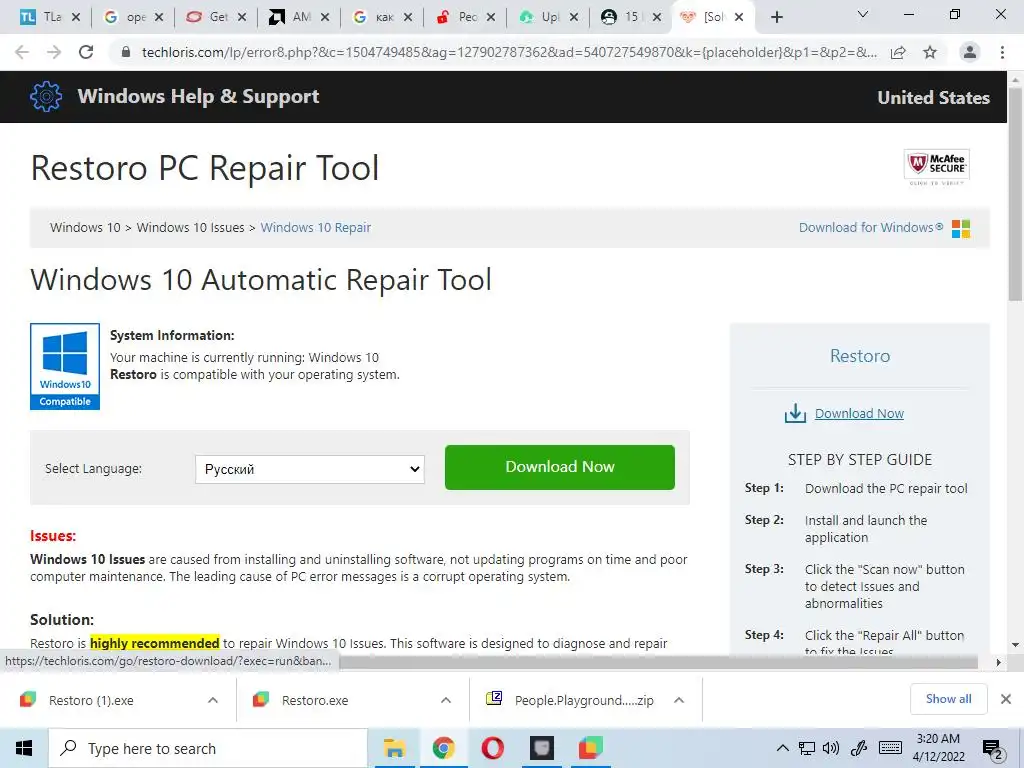Launch Opera from the taskbar
The width and height of the screenshot is (1024, 768).
(492, 748)
